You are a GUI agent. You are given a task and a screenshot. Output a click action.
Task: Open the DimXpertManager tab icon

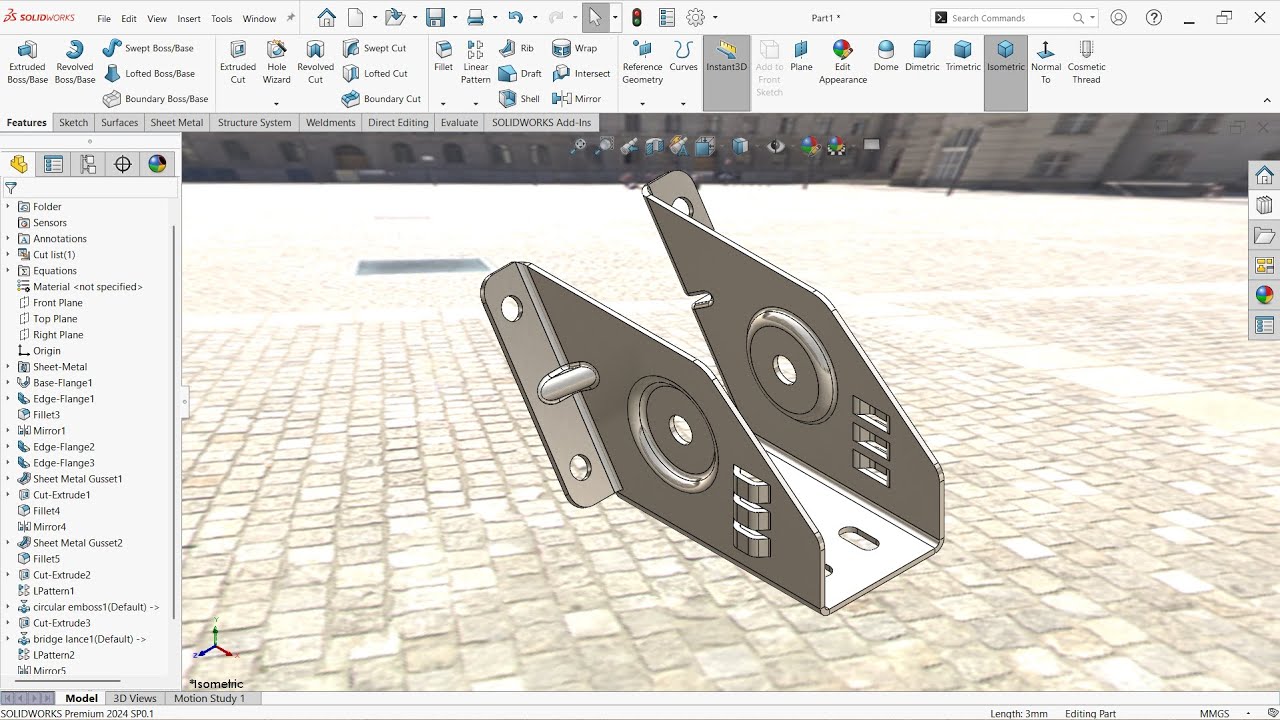click(x=123, y=165)
